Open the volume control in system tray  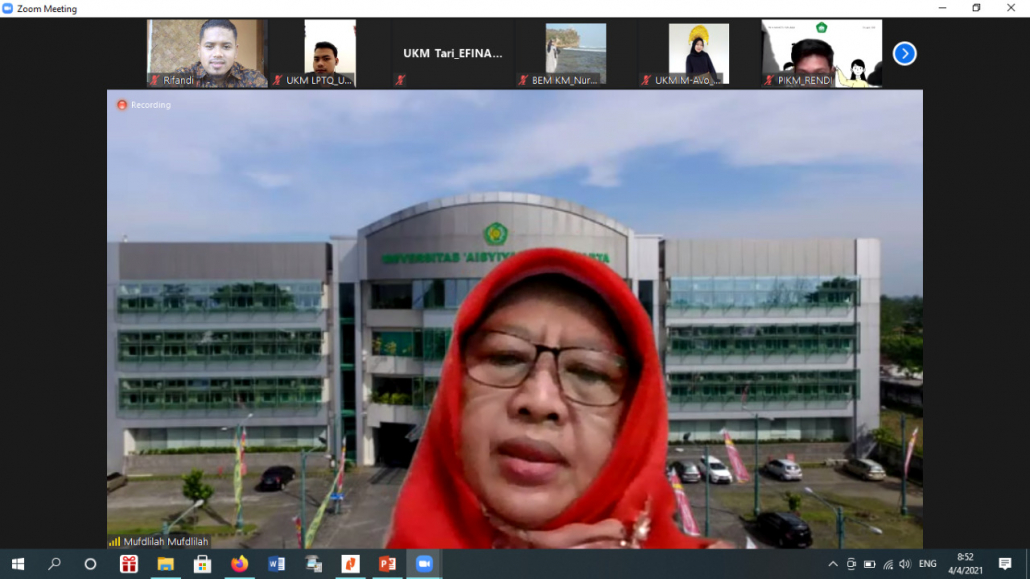click(x=904, y=564)
